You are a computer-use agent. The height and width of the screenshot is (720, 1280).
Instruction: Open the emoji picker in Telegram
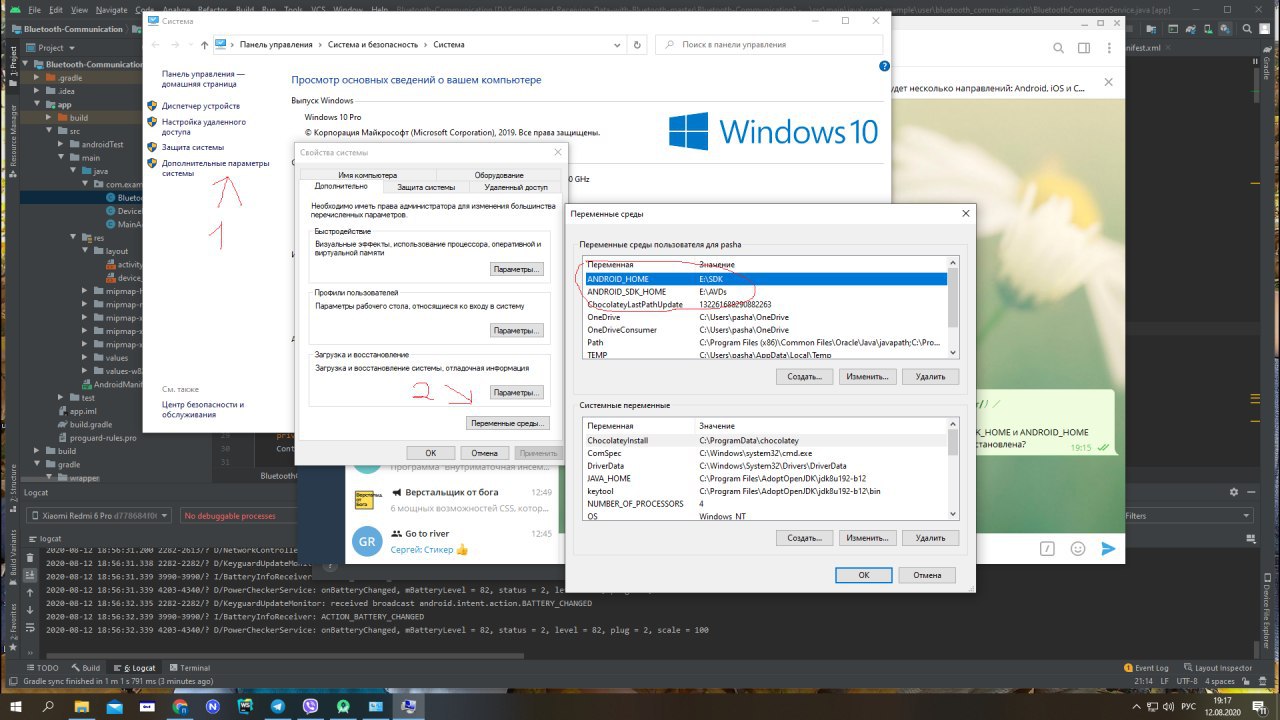[x=1077, y=548]
